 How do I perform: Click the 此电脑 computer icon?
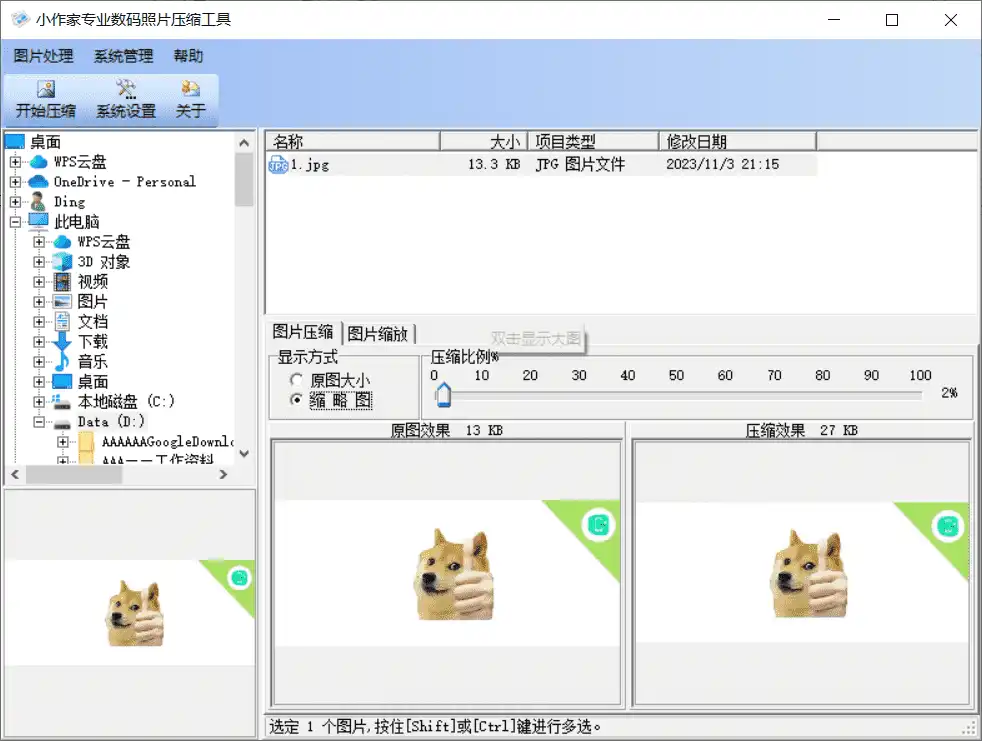pyautogui.click(x=39, y=221)
